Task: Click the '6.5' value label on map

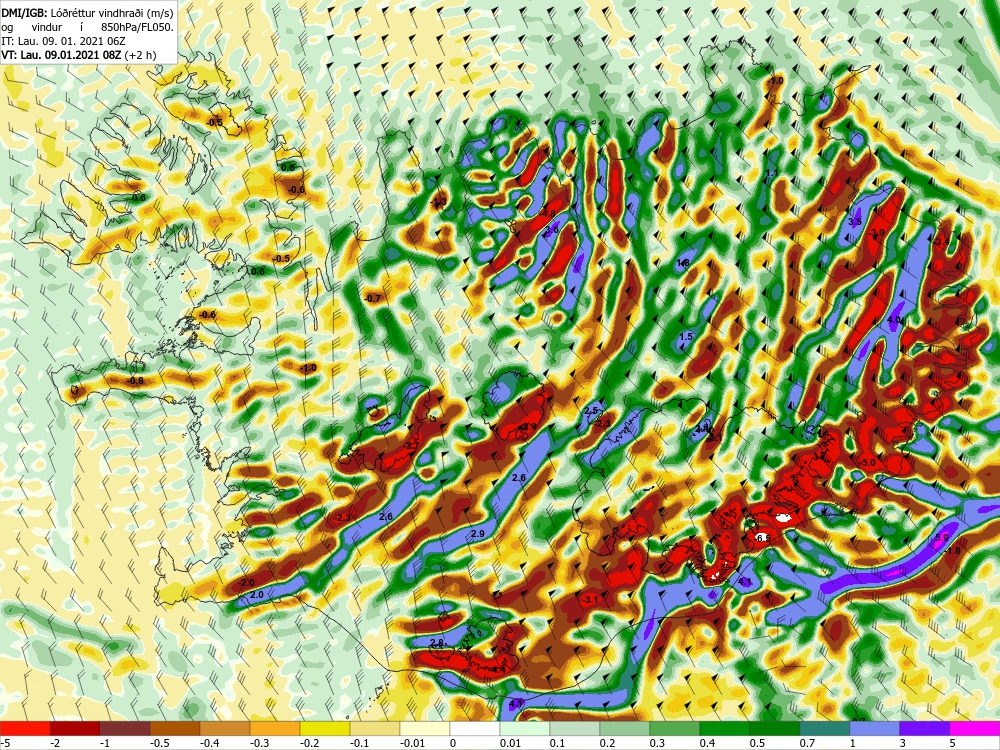Action: click(763, 538)
